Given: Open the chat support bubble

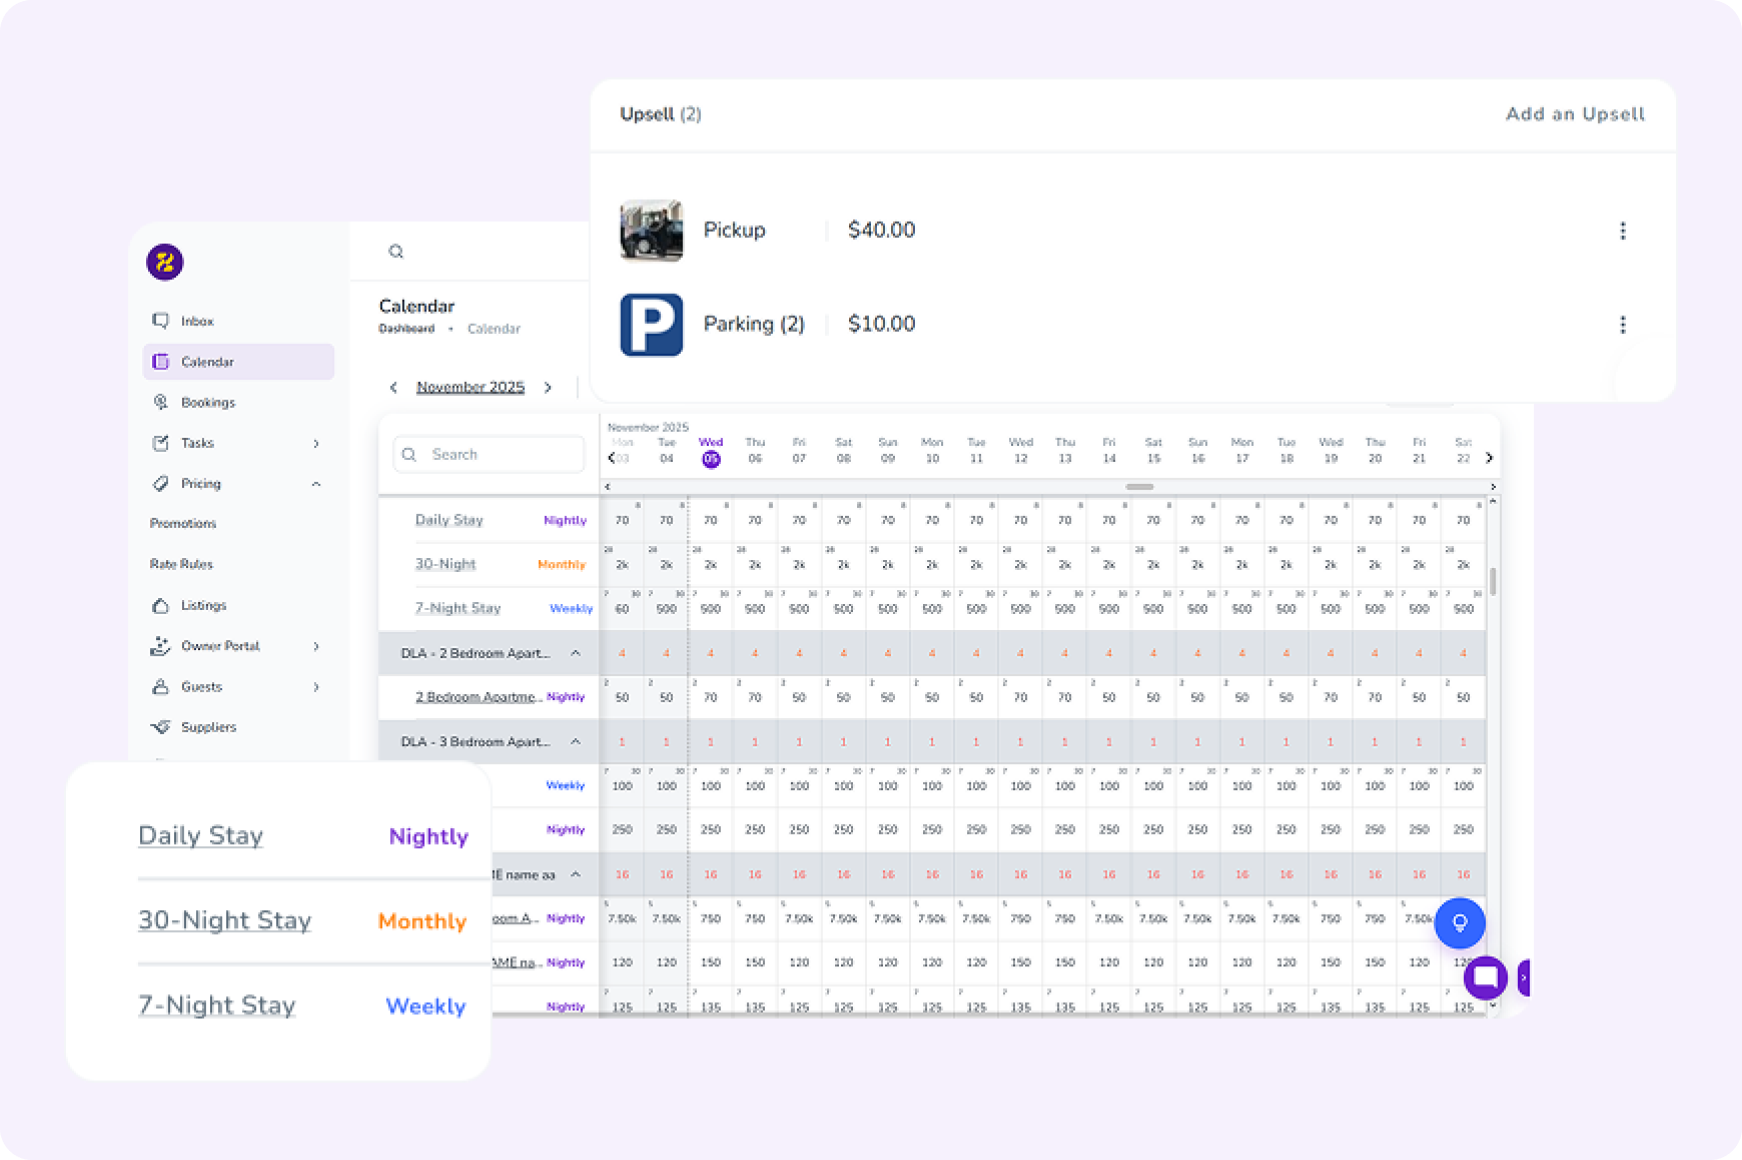Looking at the screenshot, I should pyautogui.click(x=1485, y=977).
